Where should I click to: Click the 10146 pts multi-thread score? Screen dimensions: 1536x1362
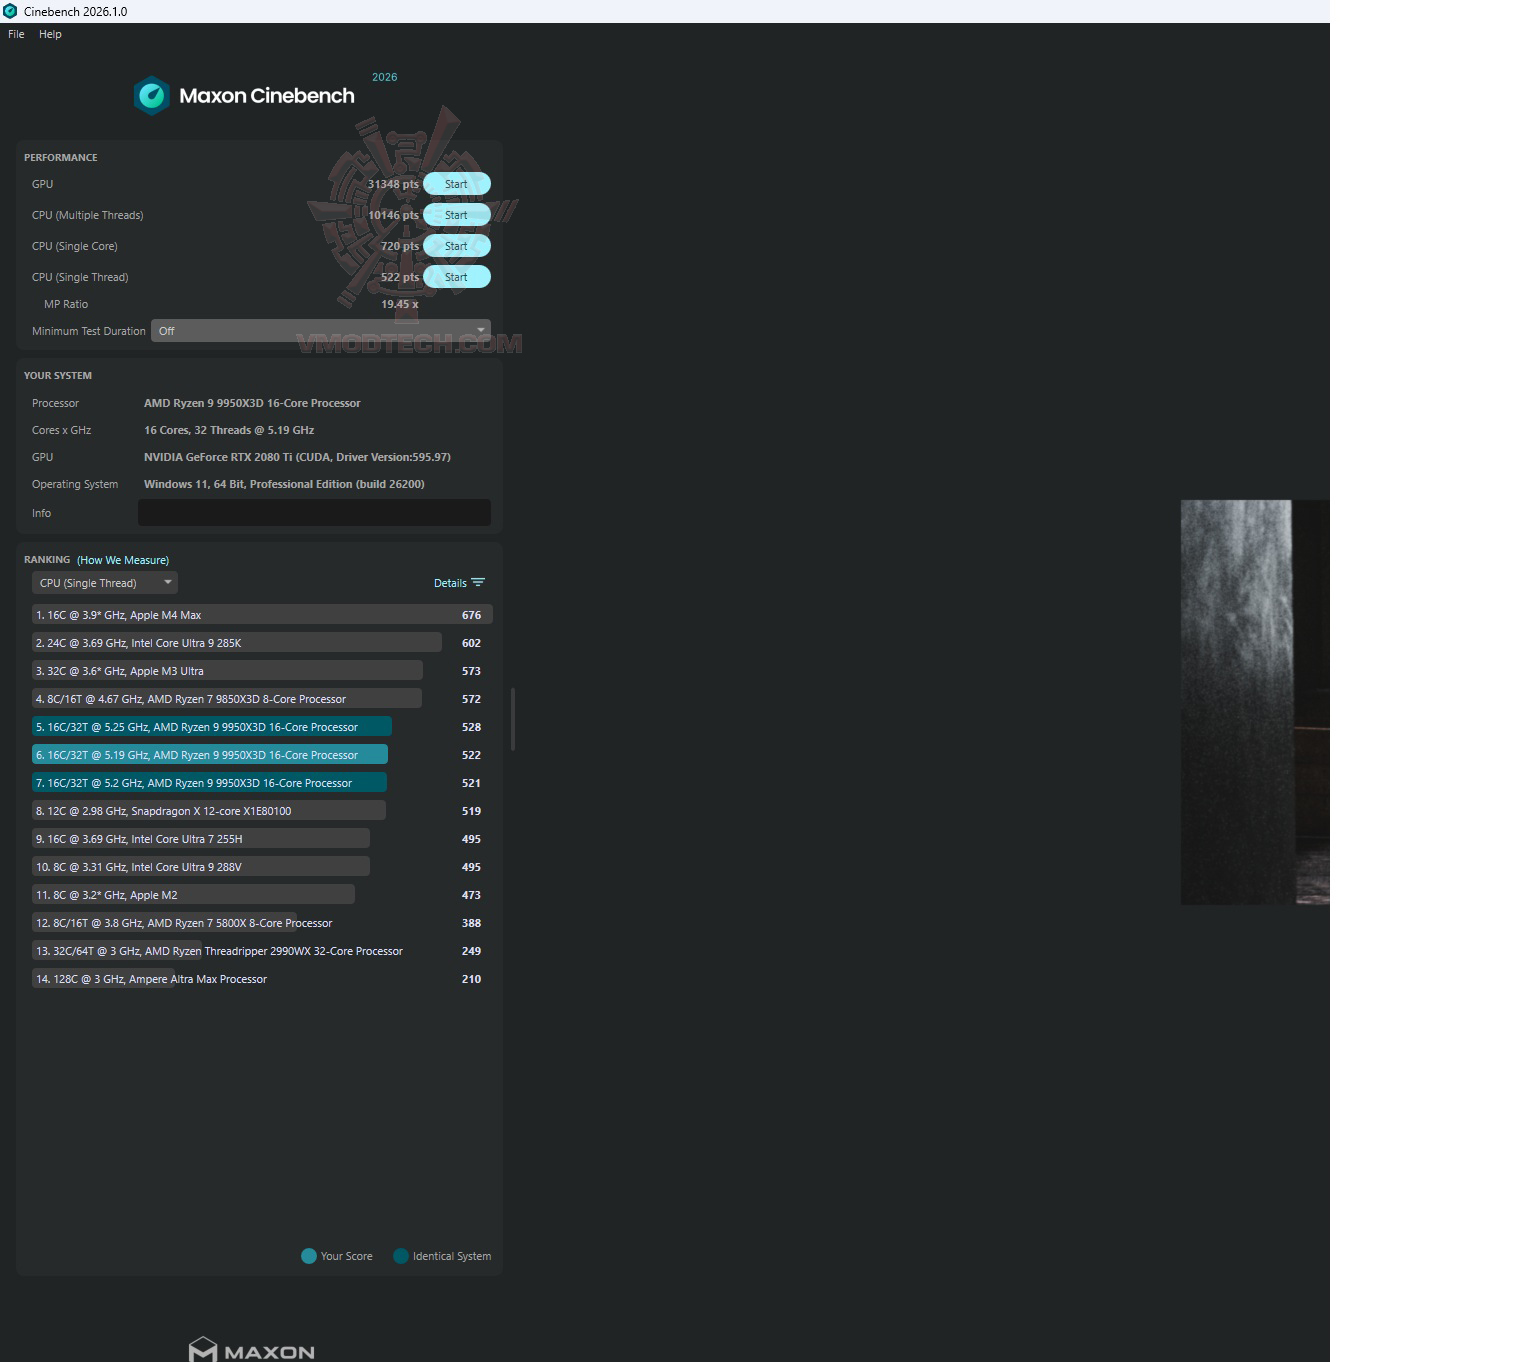pos(393,215)
